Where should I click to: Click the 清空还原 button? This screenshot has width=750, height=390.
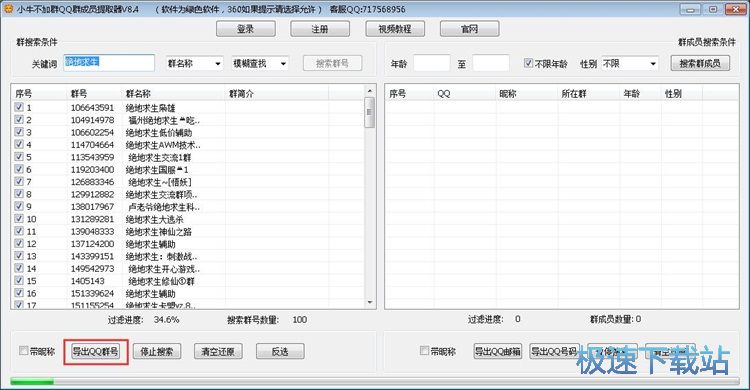(218, 351)
